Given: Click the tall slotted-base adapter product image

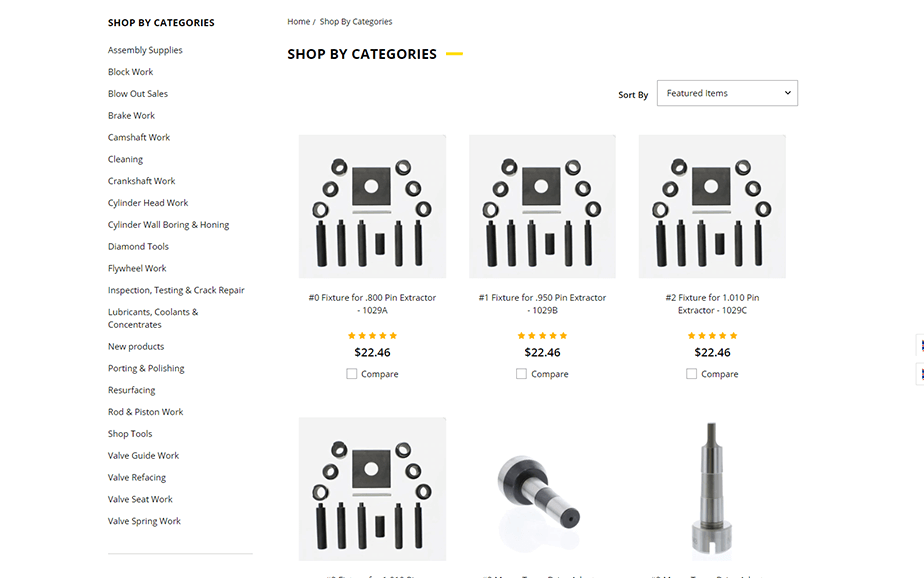Looking at the screenshot, I should tap(712, 490).
